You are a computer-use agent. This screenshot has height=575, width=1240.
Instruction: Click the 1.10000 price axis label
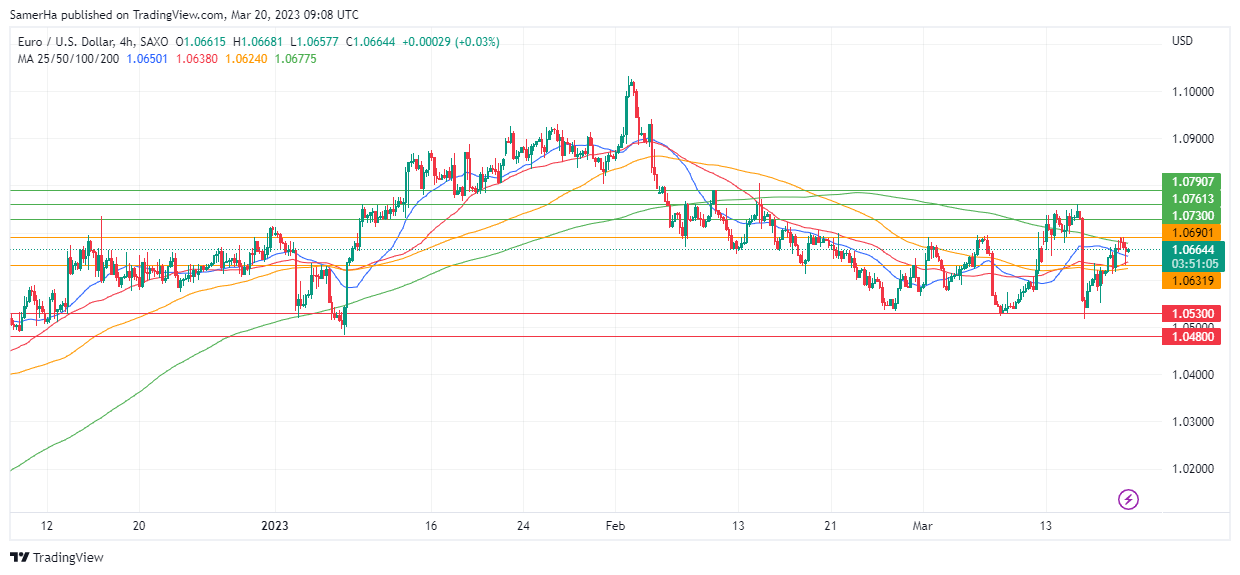pyautogui.click(x=1193, y=92)
